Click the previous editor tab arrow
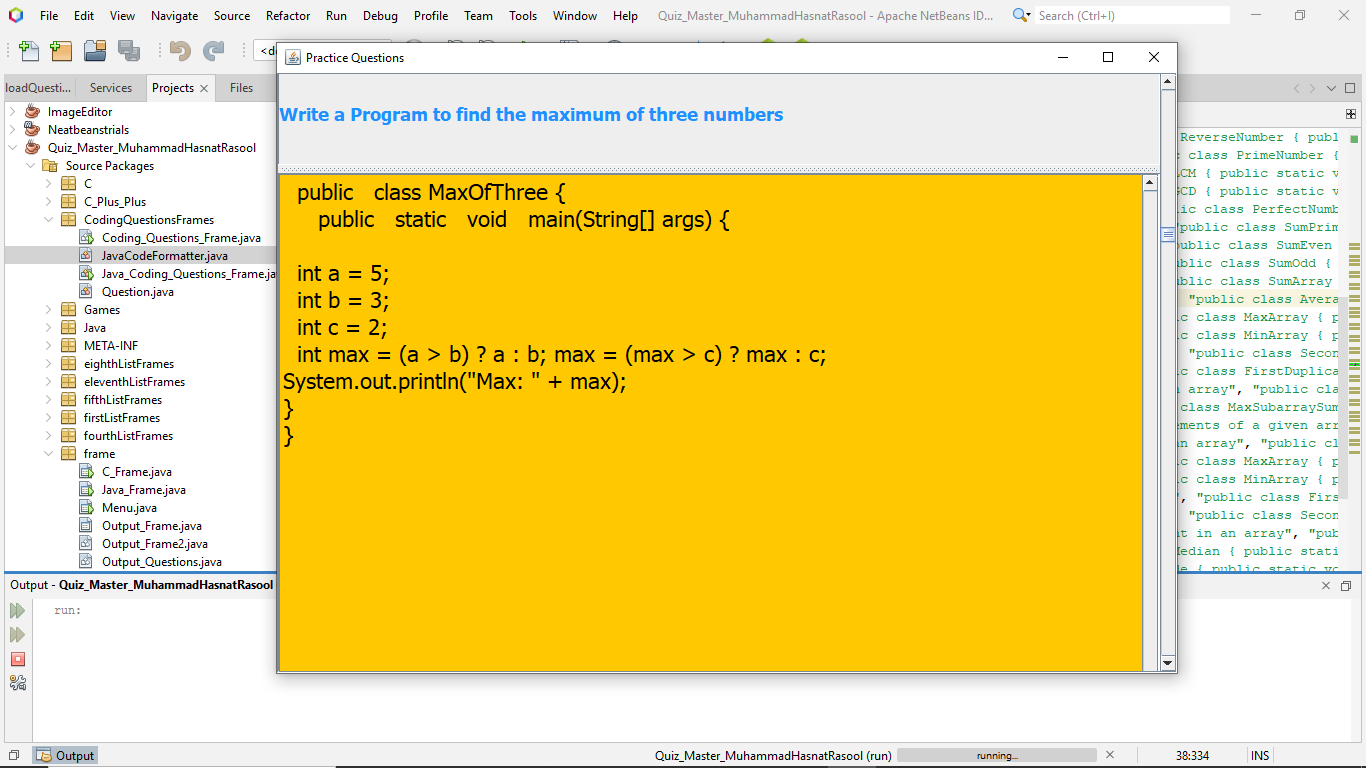This screenshot has width=1366, height=768. click(x=1297, y=88)
